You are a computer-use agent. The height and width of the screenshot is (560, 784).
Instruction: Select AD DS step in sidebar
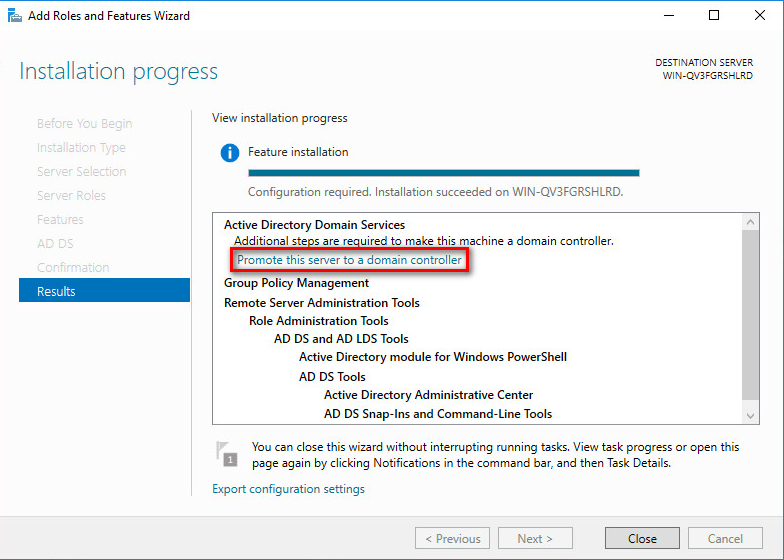pyautogui.click(x=55, y=244)
